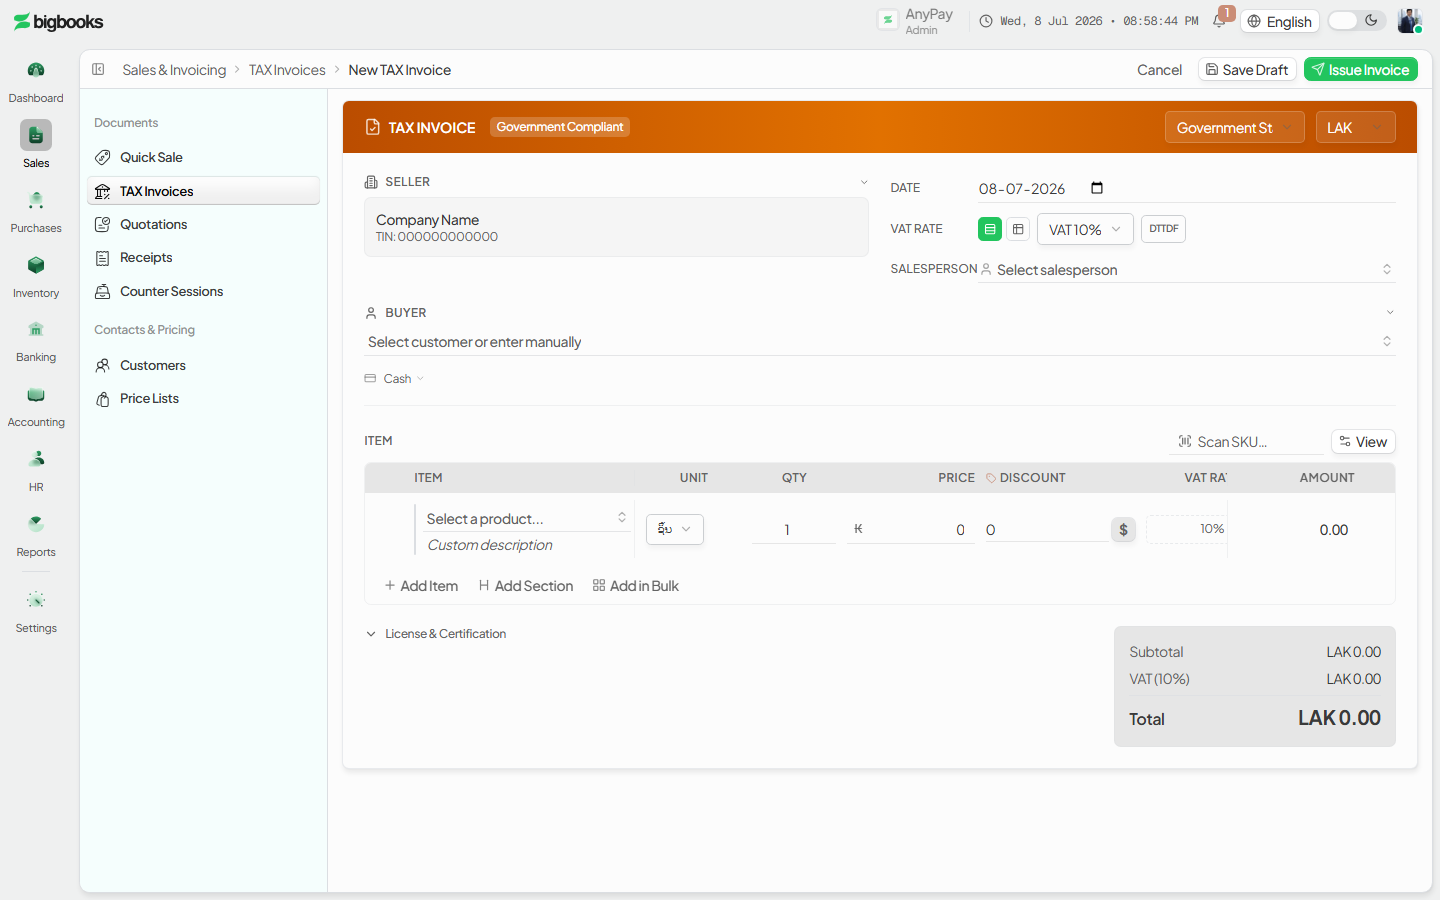1440x900 pixels.
Task: Click the Total LAK 0.00 value
Action: [x=1339, y=718]
